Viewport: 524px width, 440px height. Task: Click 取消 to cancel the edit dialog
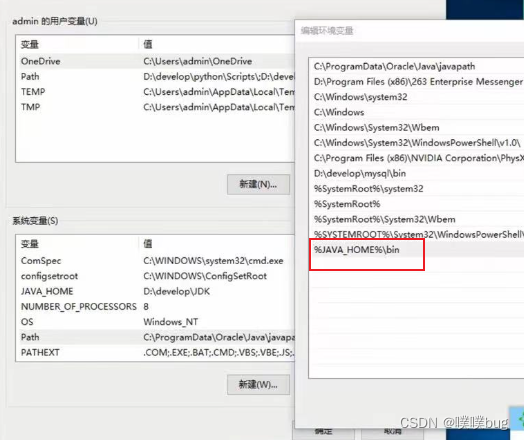(392, 432)
